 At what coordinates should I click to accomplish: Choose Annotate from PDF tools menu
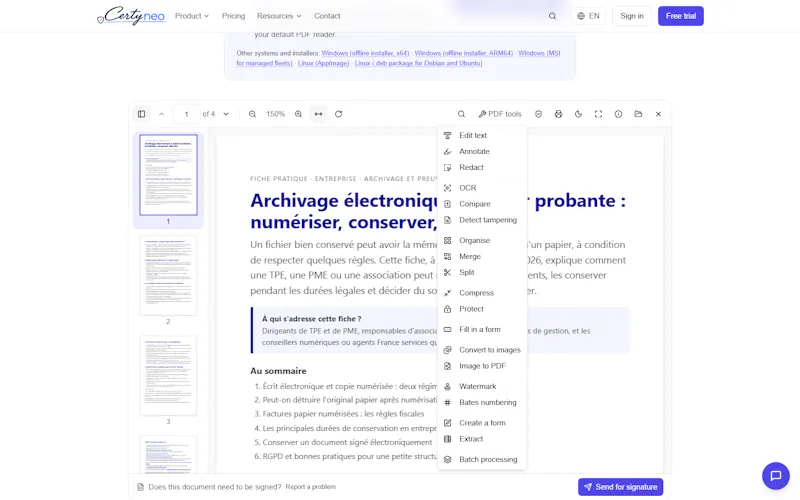(x=482, y=152)
